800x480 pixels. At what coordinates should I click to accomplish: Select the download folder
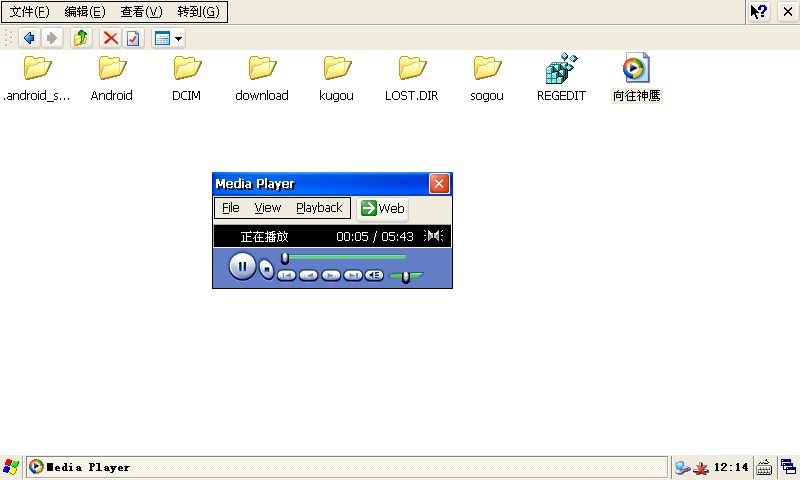point(262,77)
